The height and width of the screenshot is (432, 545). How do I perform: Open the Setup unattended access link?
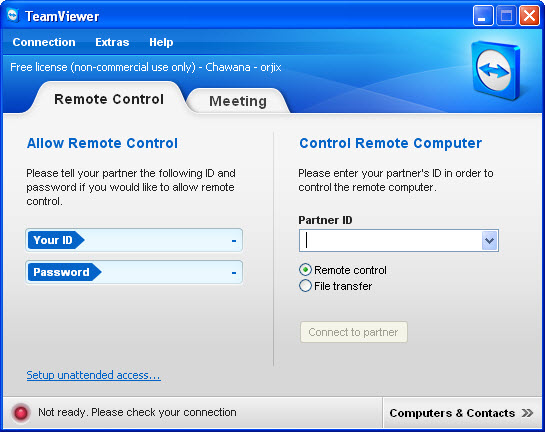pos(93,375)
